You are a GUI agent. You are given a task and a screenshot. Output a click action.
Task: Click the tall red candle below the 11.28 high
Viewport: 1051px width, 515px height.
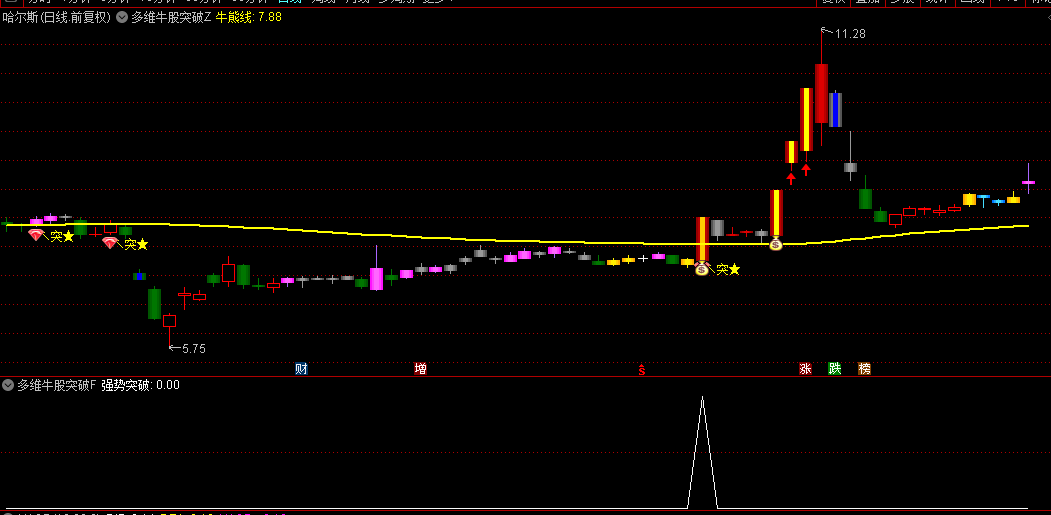pyautogui.click(x=821, y=93)
